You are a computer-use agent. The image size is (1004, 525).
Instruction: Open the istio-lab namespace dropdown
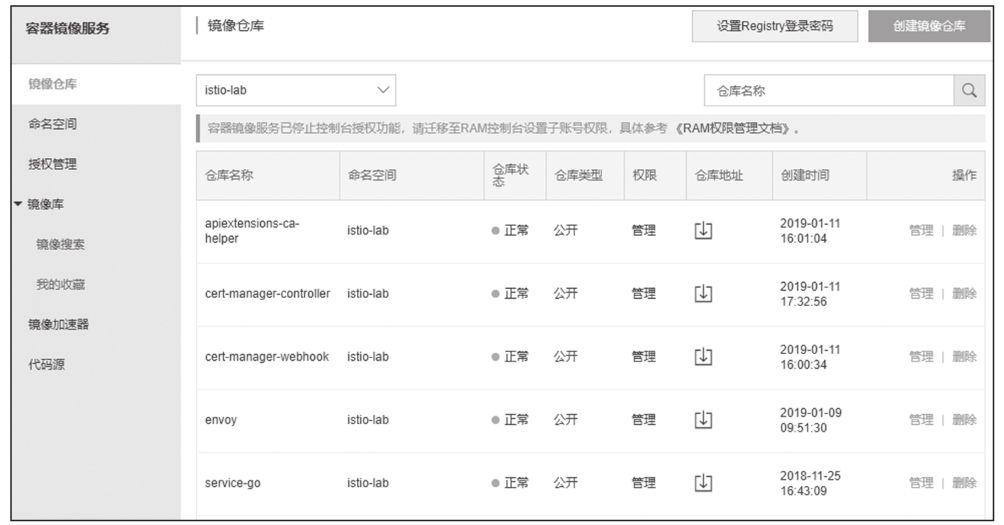pos(295,90)
